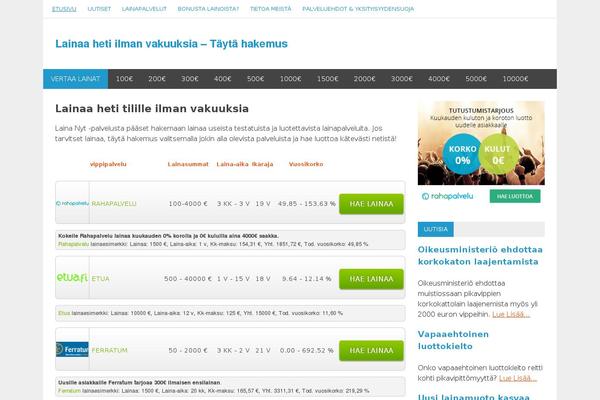
Task: Click the KULUT 0€ circle in banner
Action: click(x=498, y=154)
